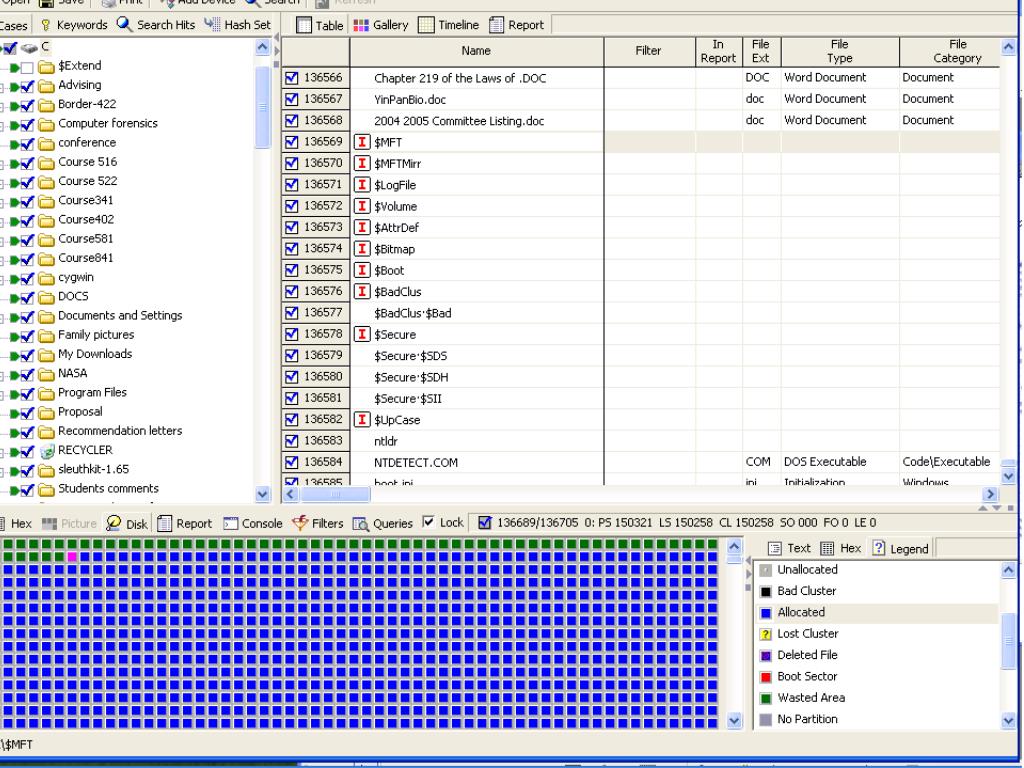Image resolution: width=1024 pixels, height=768 pixels.
Task: Toggle the Lock checkbox
Action: [x=428, y=522]
